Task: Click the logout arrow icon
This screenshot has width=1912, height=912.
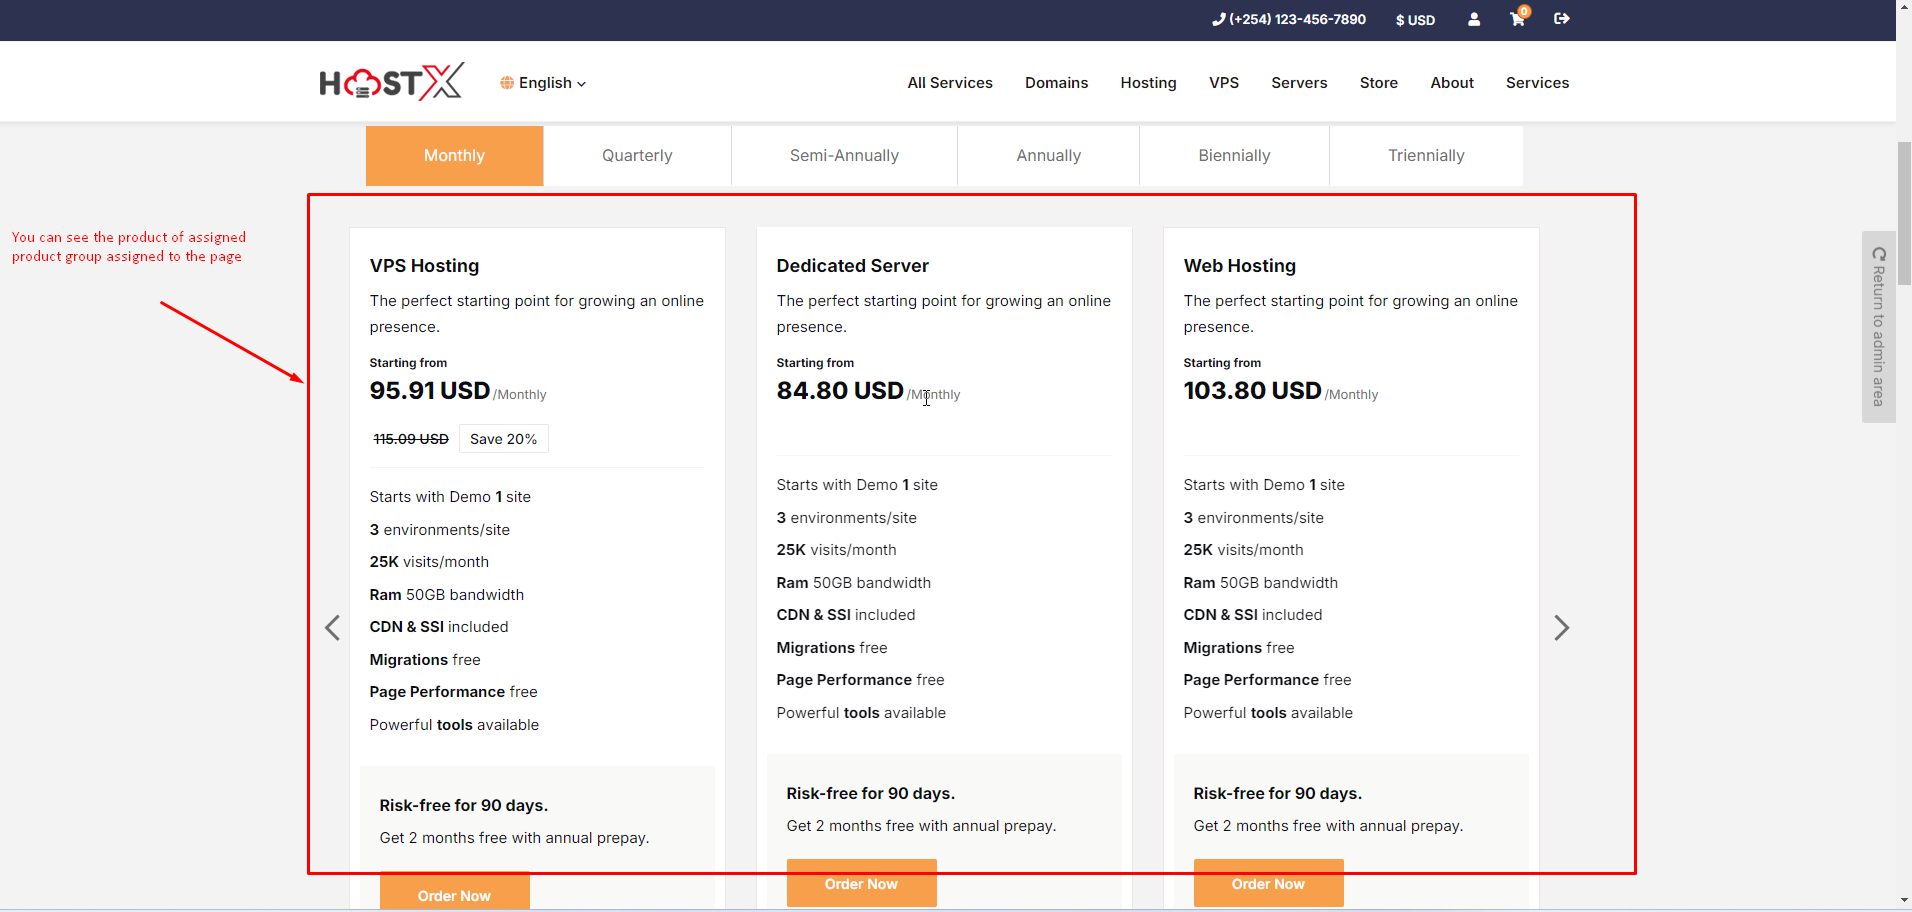Action: pos(1561,19)
